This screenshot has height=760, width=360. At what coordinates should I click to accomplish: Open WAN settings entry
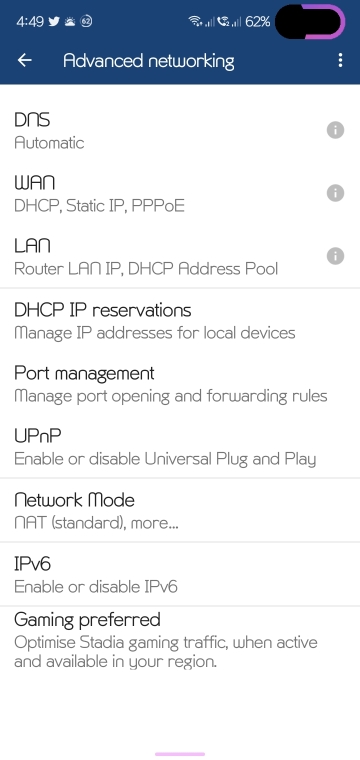coord(180,193)
